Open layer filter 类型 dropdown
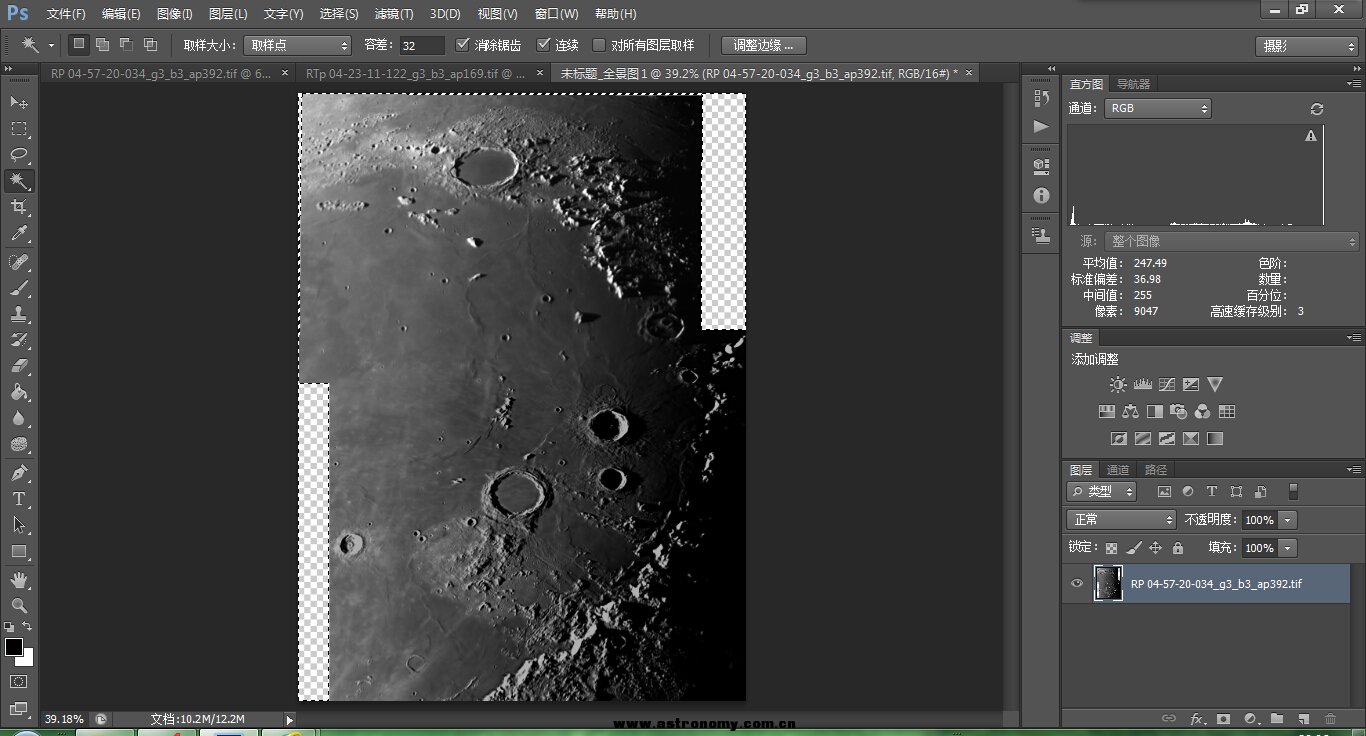Image resolution: width=1366 pixels, height=736 pixels. pos(1102,492)
